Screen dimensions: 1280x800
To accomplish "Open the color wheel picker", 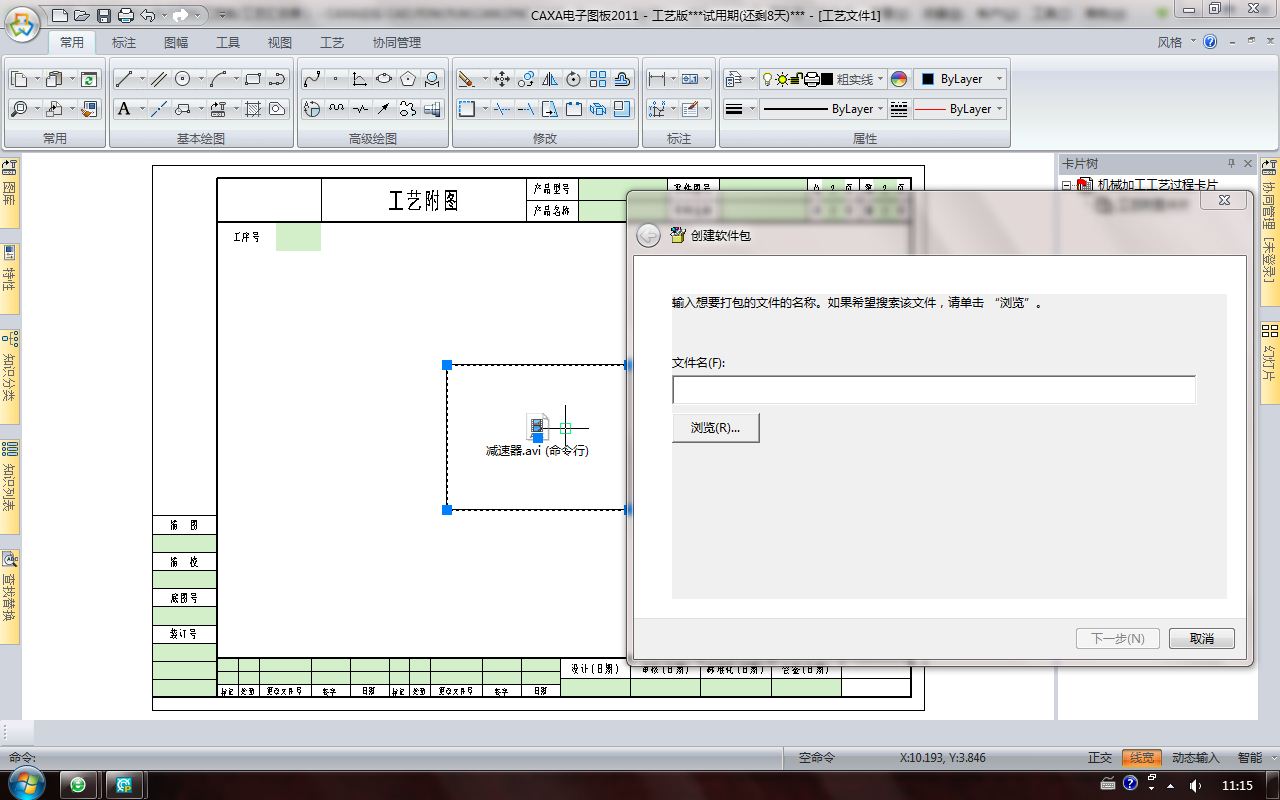I will click(x=898, y=79).
